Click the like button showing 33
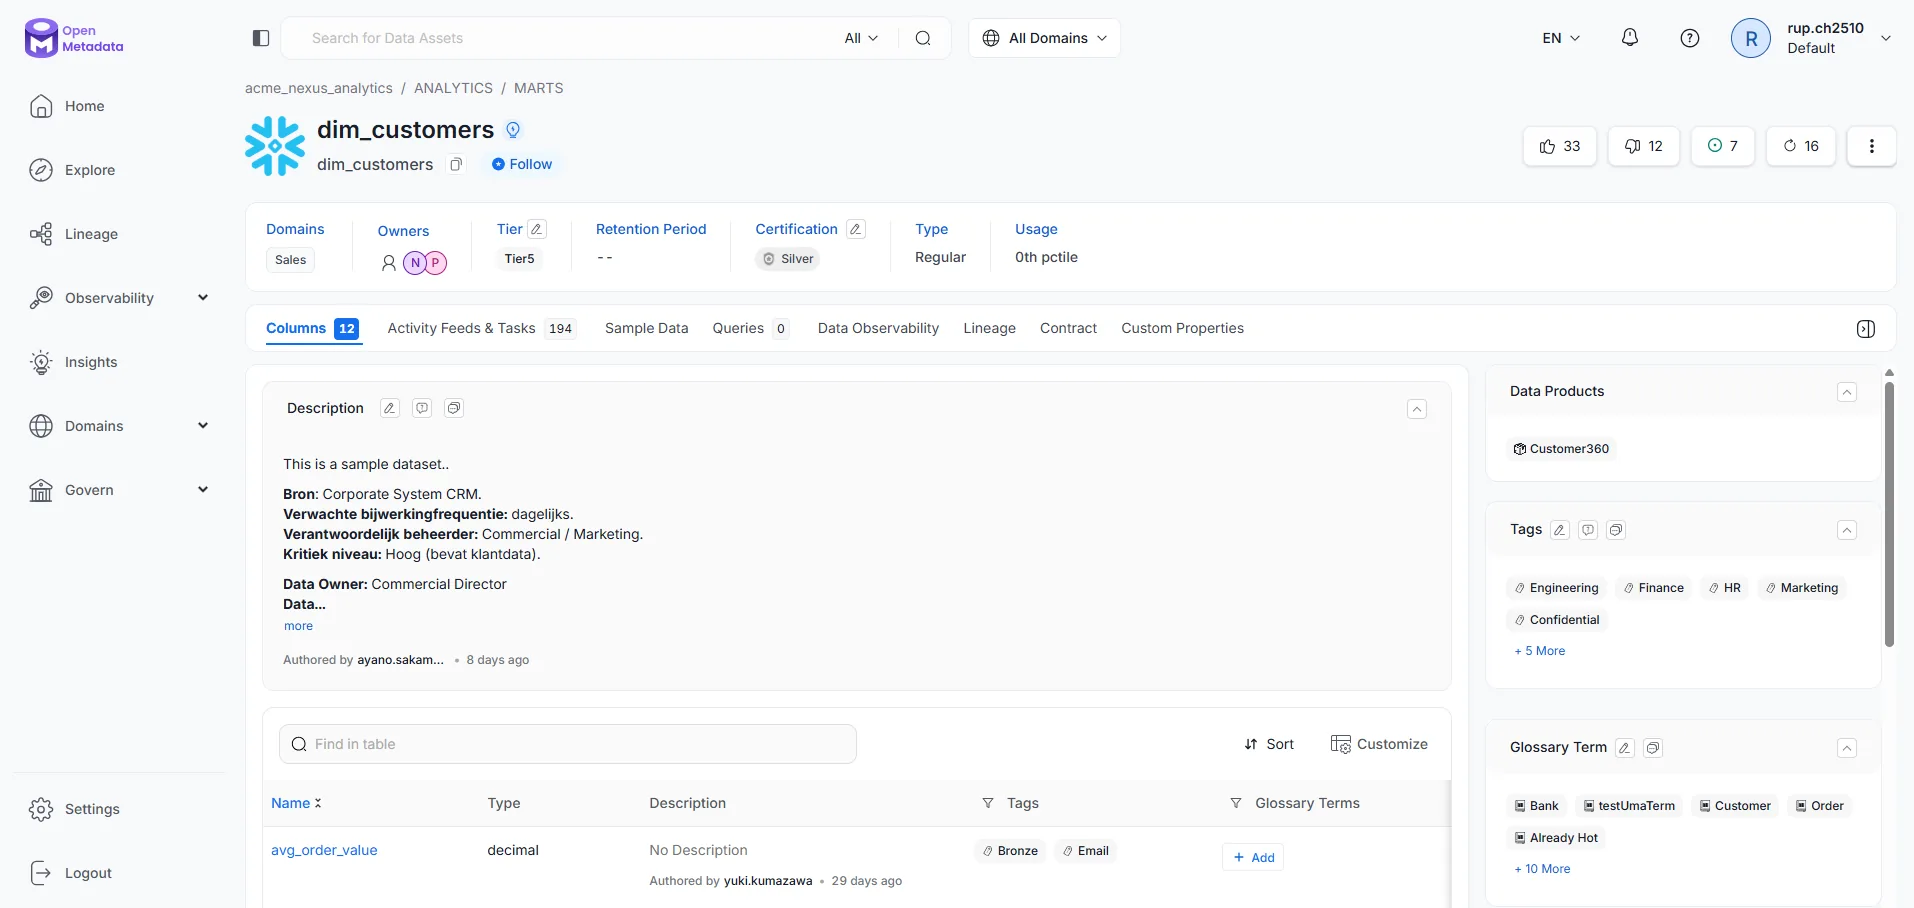The height and width of the screenshot is (908, 1914). click(1560, 146)
